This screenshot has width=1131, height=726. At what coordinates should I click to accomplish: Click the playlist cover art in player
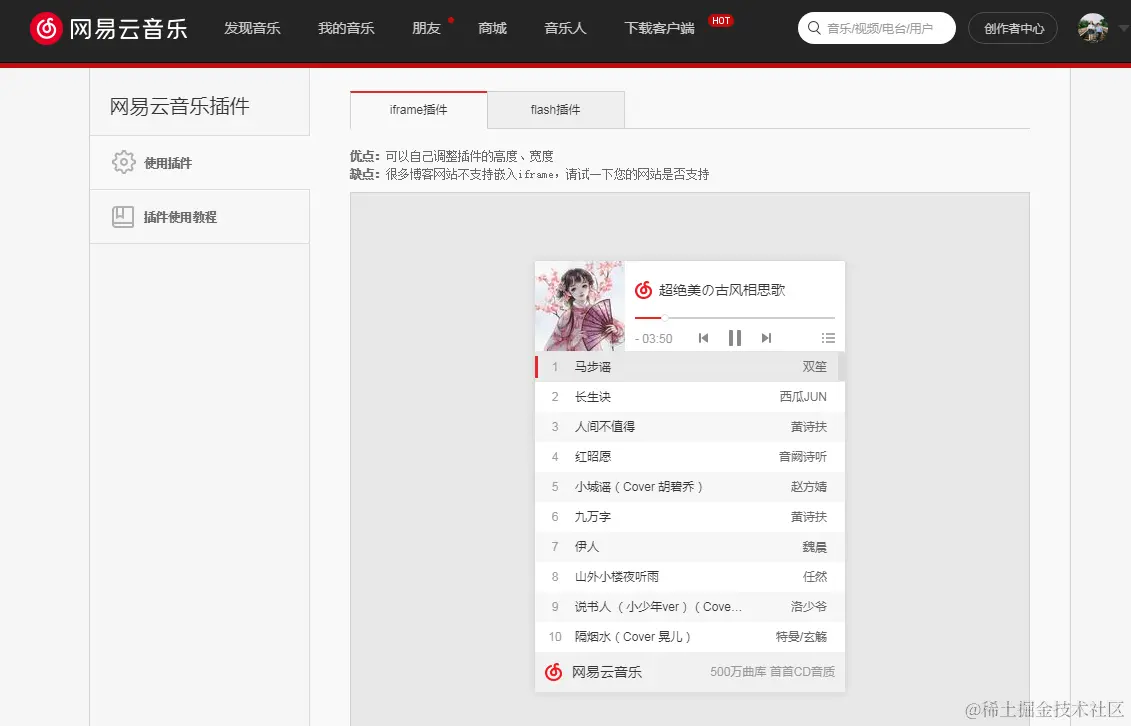579,306
